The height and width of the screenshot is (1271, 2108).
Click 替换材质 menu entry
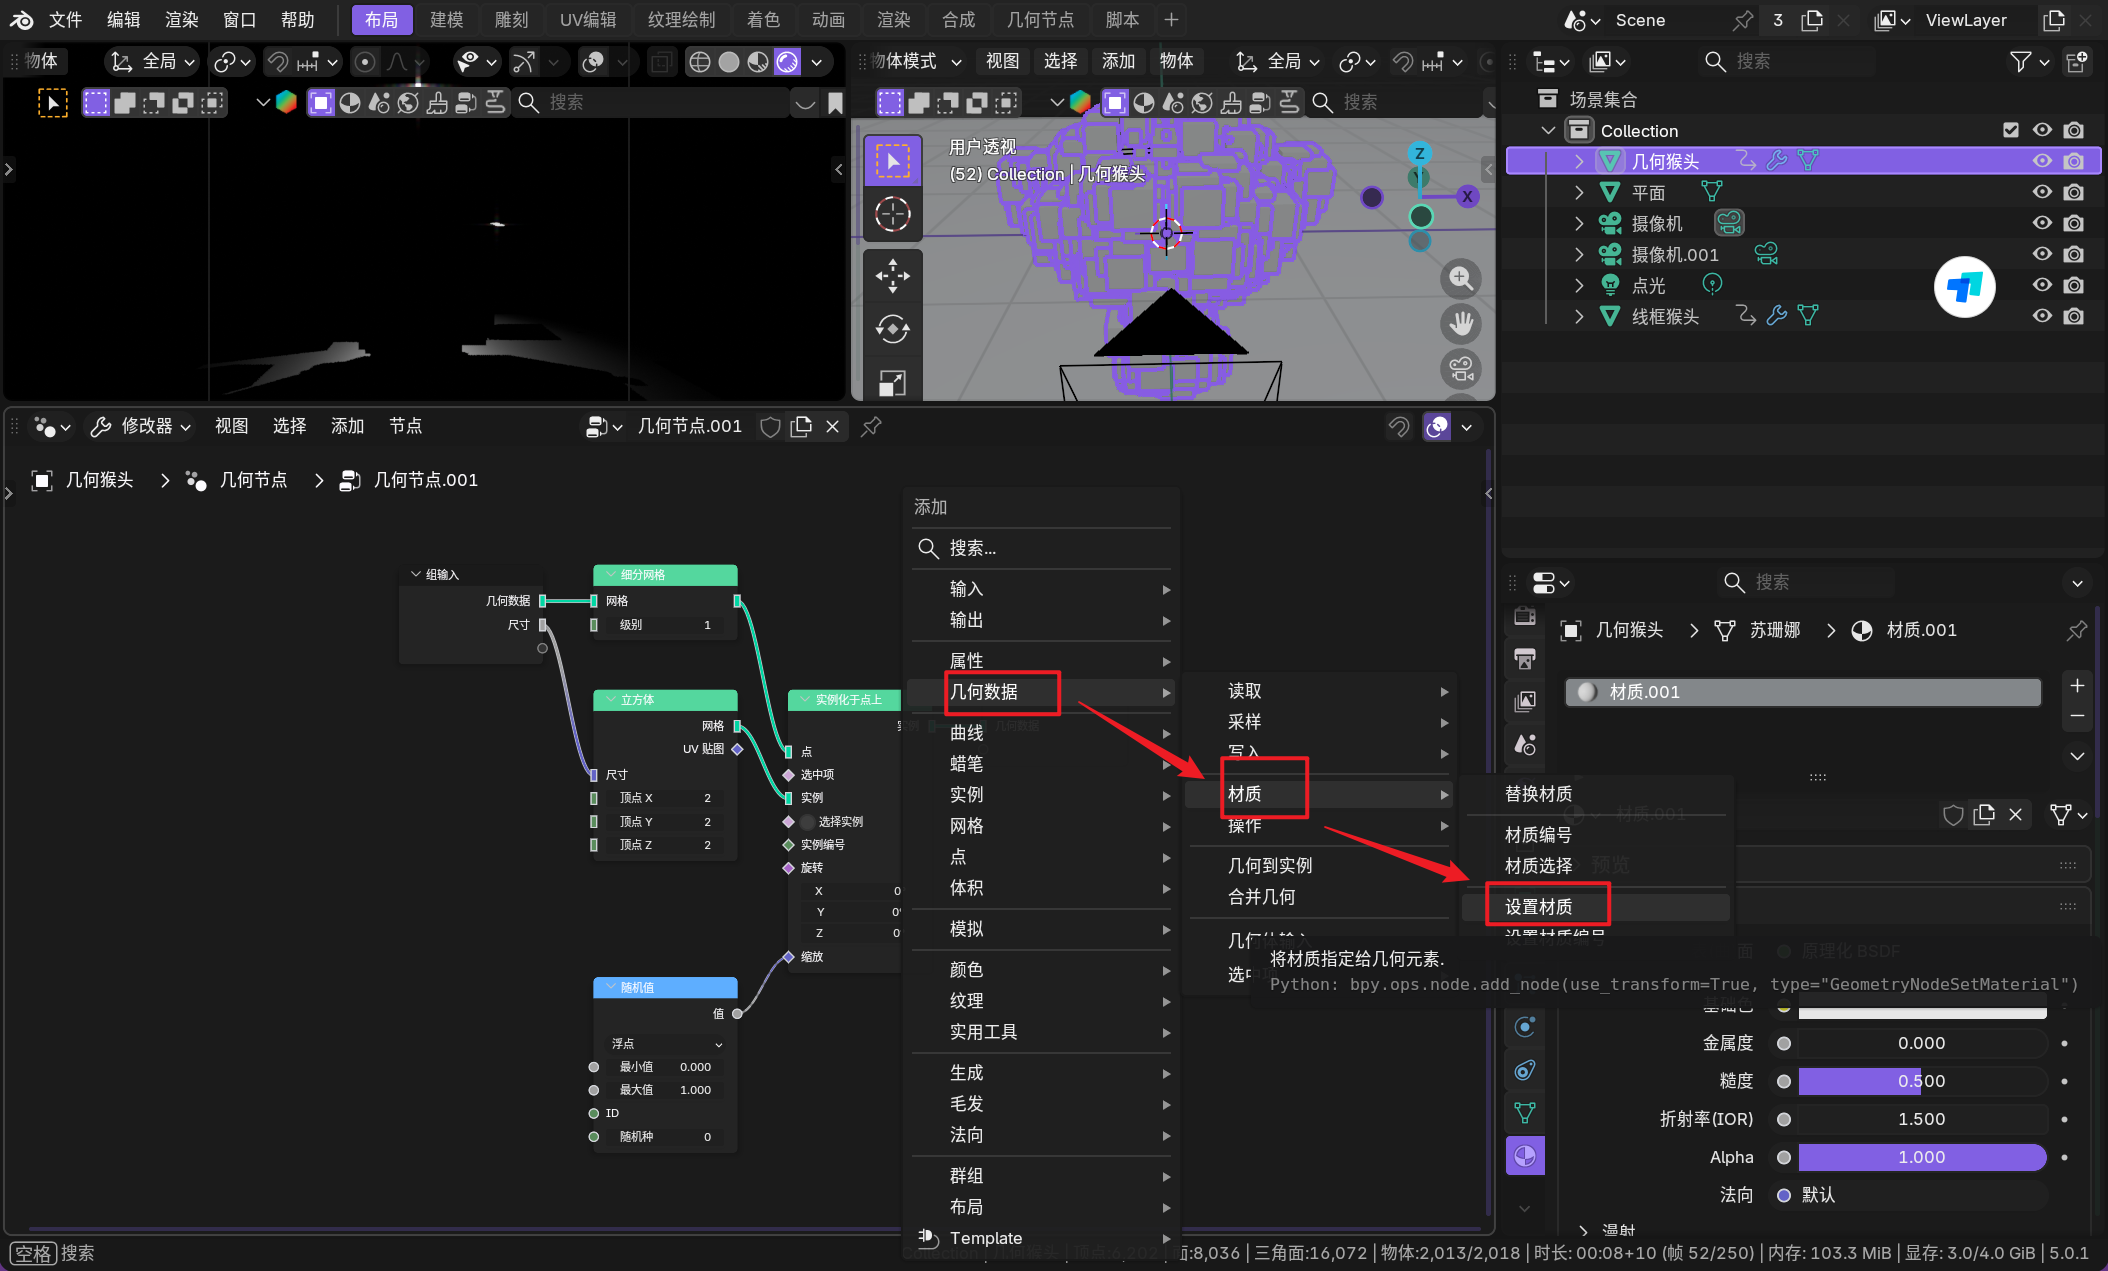[x=1538, y=794]
